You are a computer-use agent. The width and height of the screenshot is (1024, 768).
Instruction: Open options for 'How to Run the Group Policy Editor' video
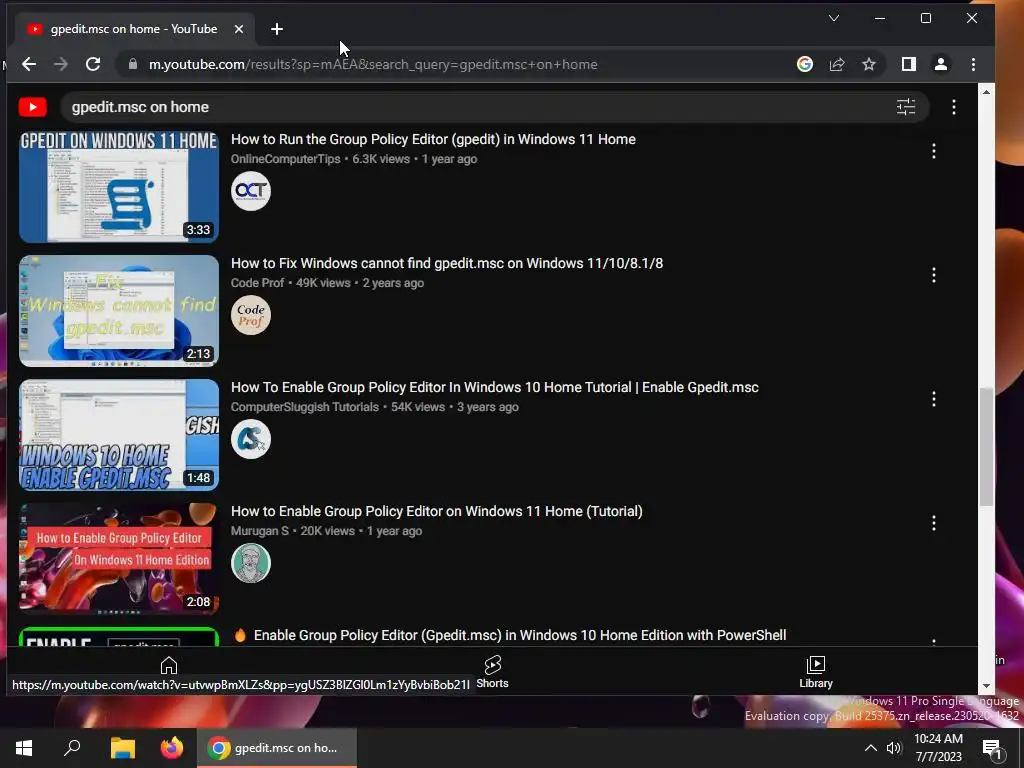coord(934,151)
